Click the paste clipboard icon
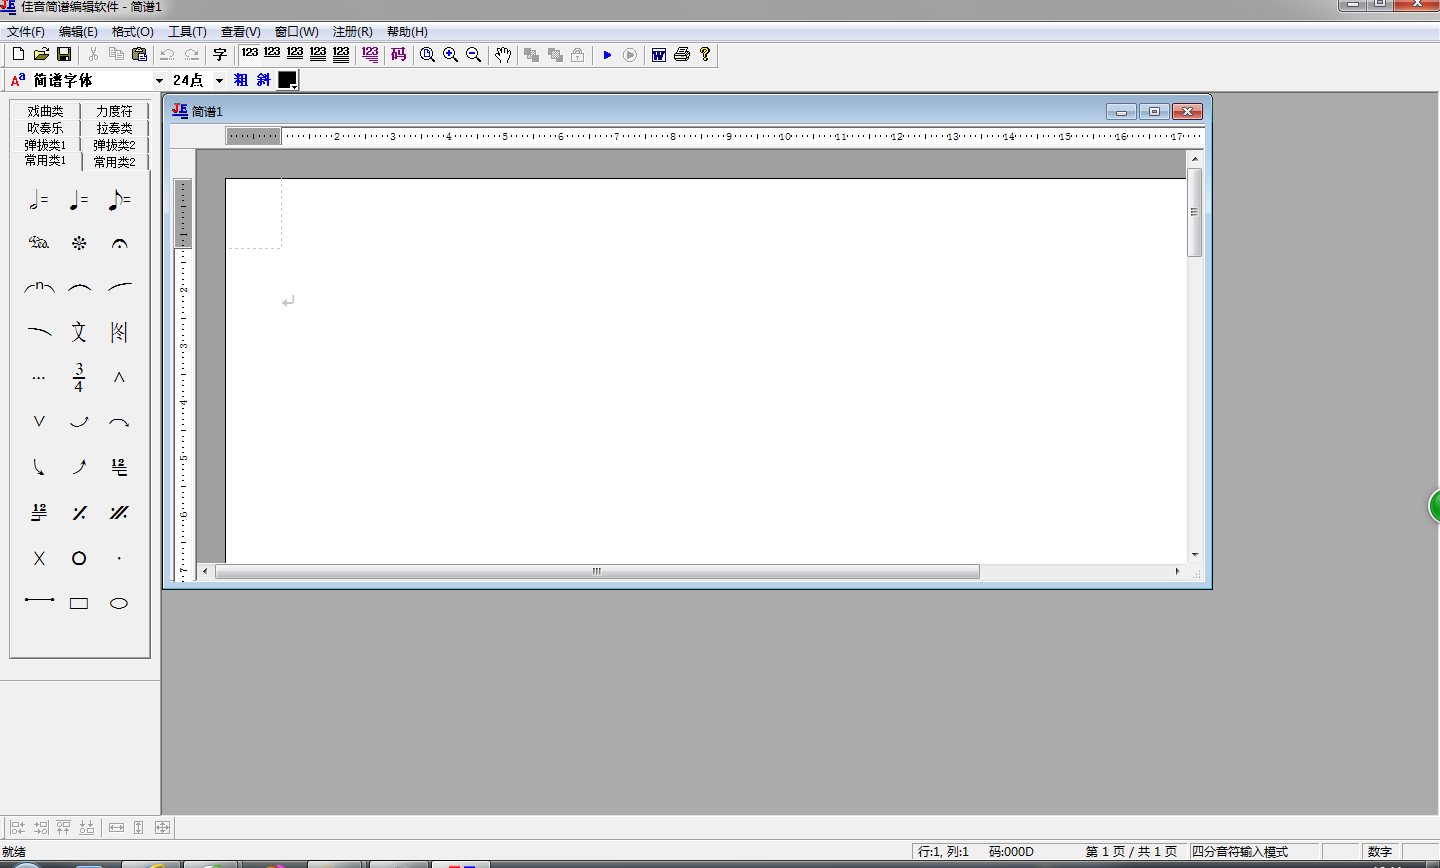 click(140, 55)
